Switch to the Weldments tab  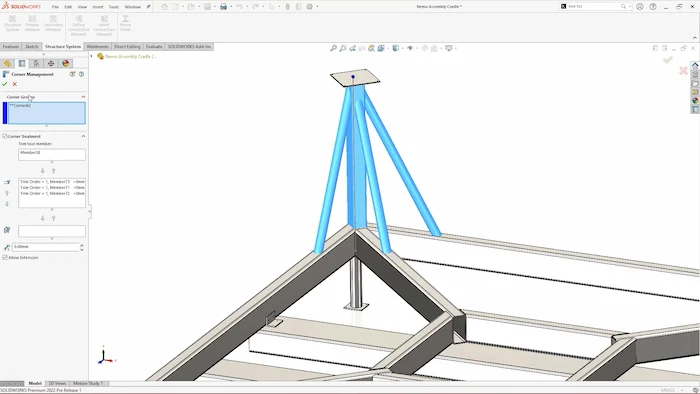click(x=97, y=46)
